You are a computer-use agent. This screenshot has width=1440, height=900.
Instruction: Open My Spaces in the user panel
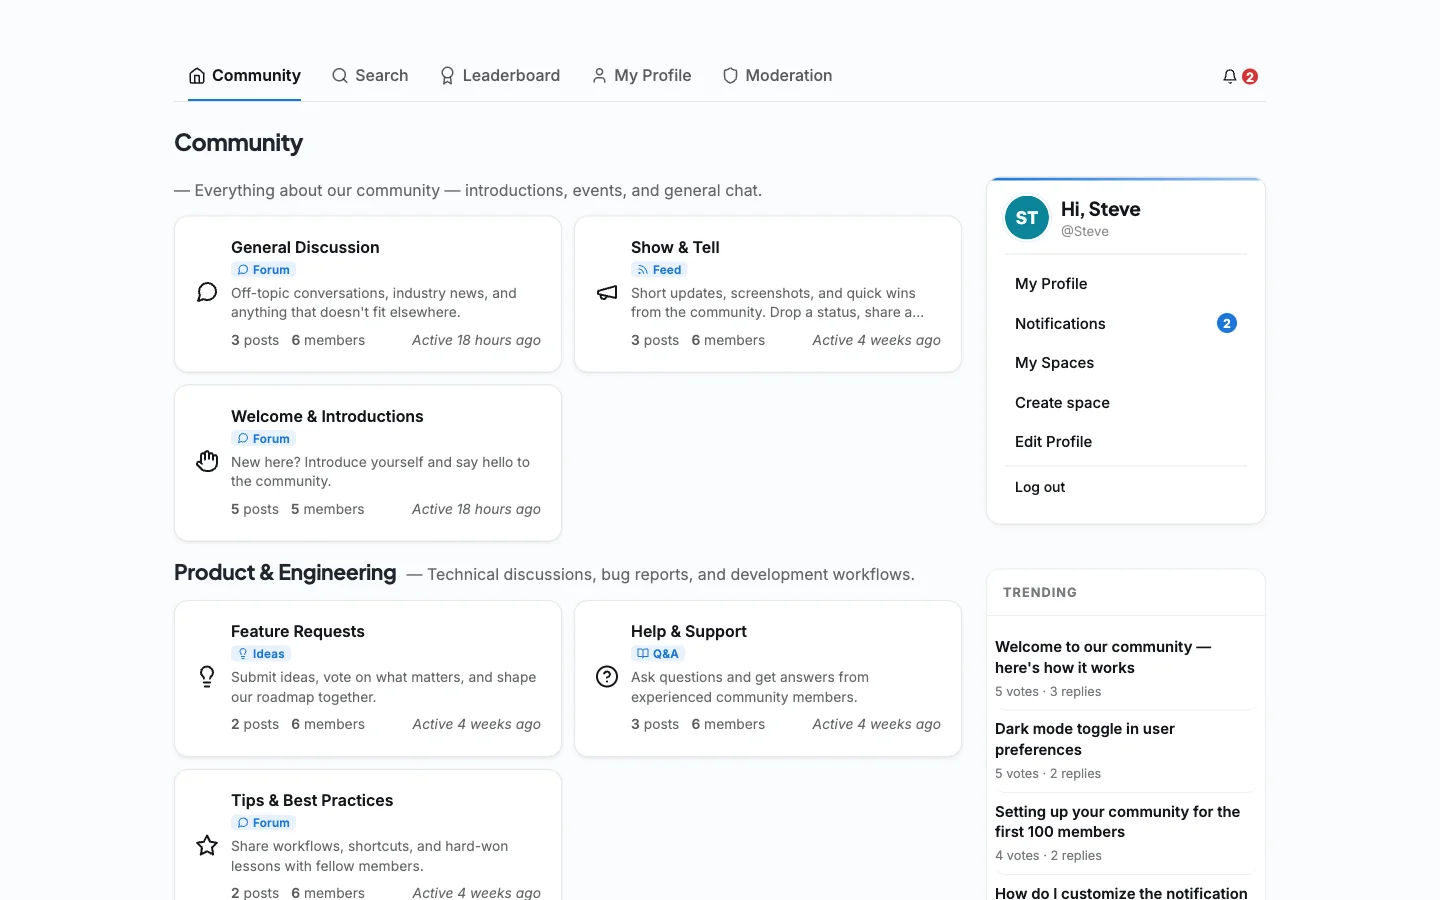point(1126,363)
